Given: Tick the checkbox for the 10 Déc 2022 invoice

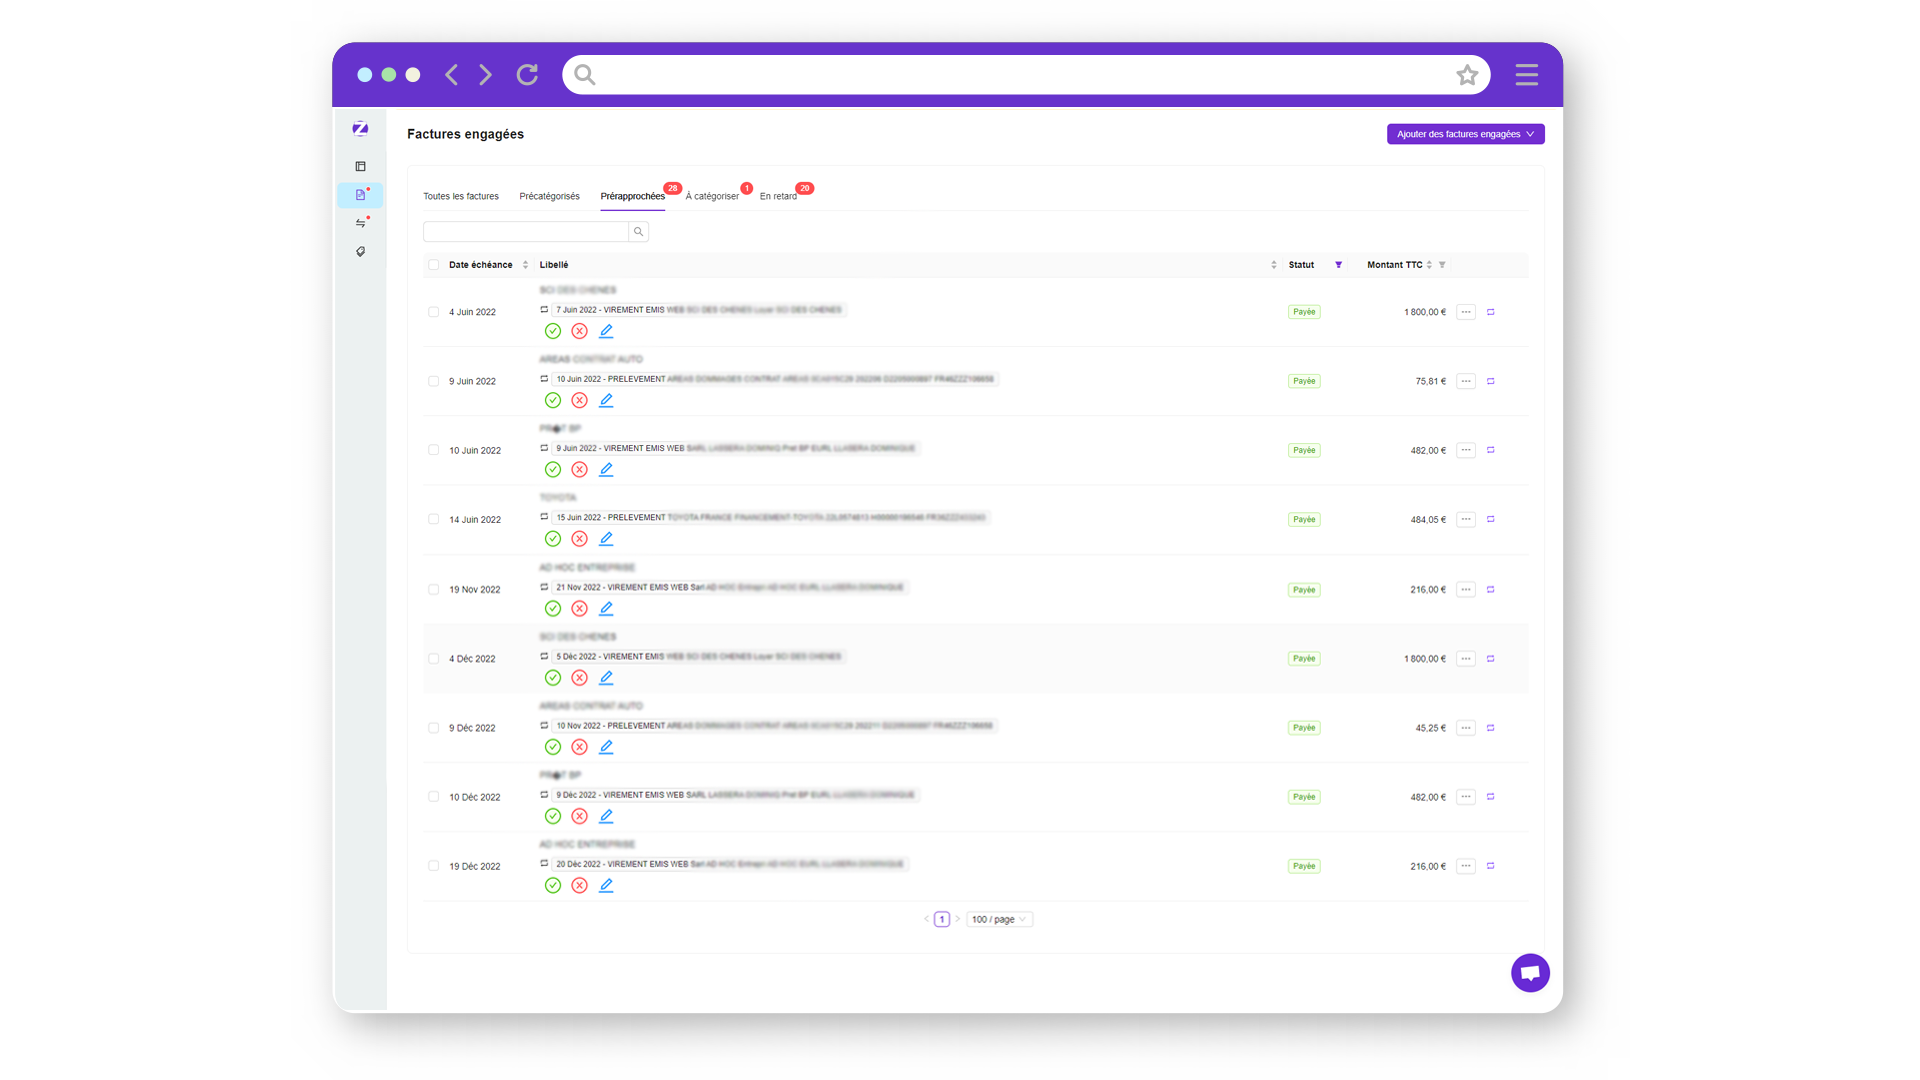Looking at the screenshot, I should click(x=433, y=796).
